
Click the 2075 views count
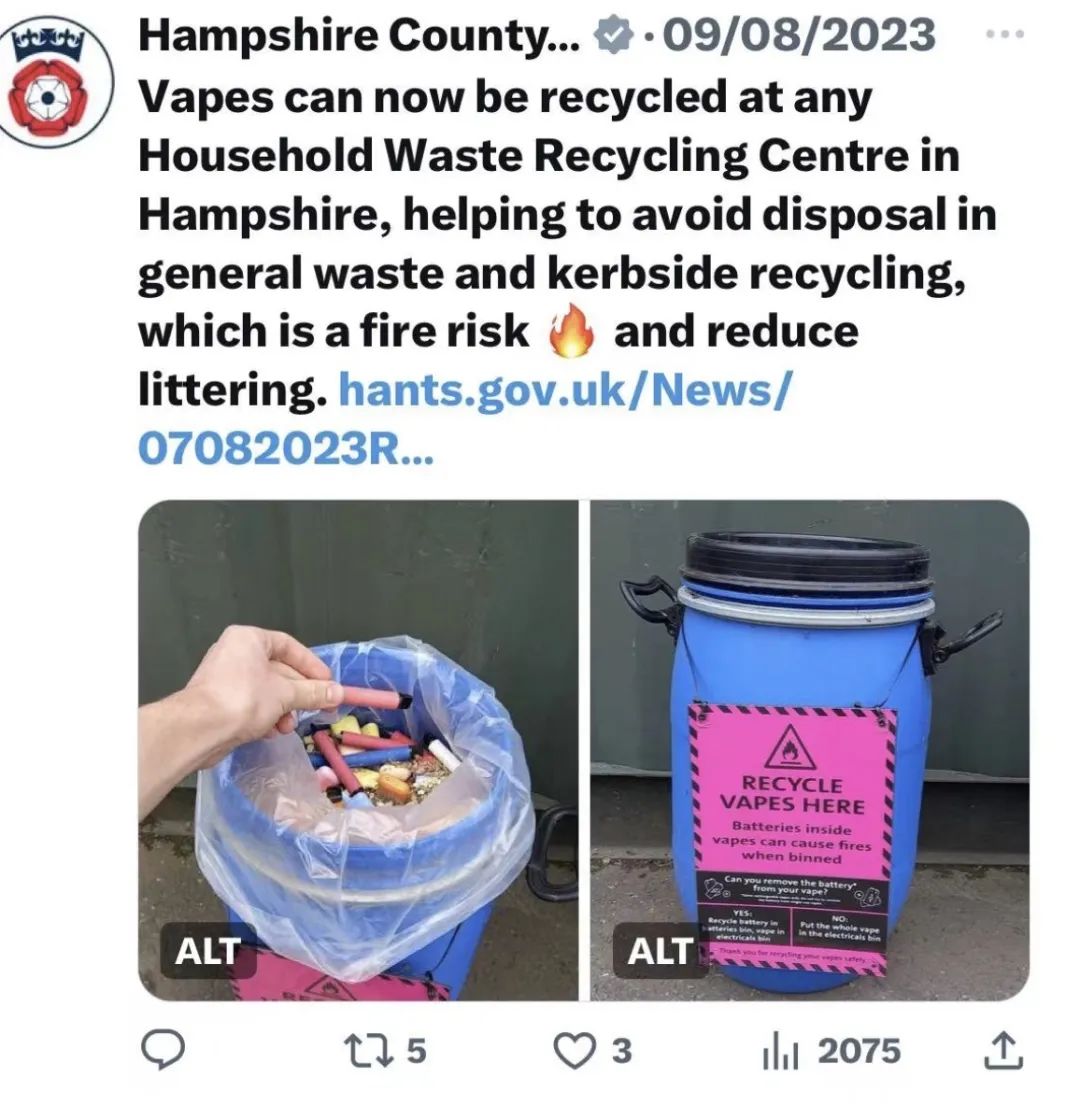(x=859, y=1051)
